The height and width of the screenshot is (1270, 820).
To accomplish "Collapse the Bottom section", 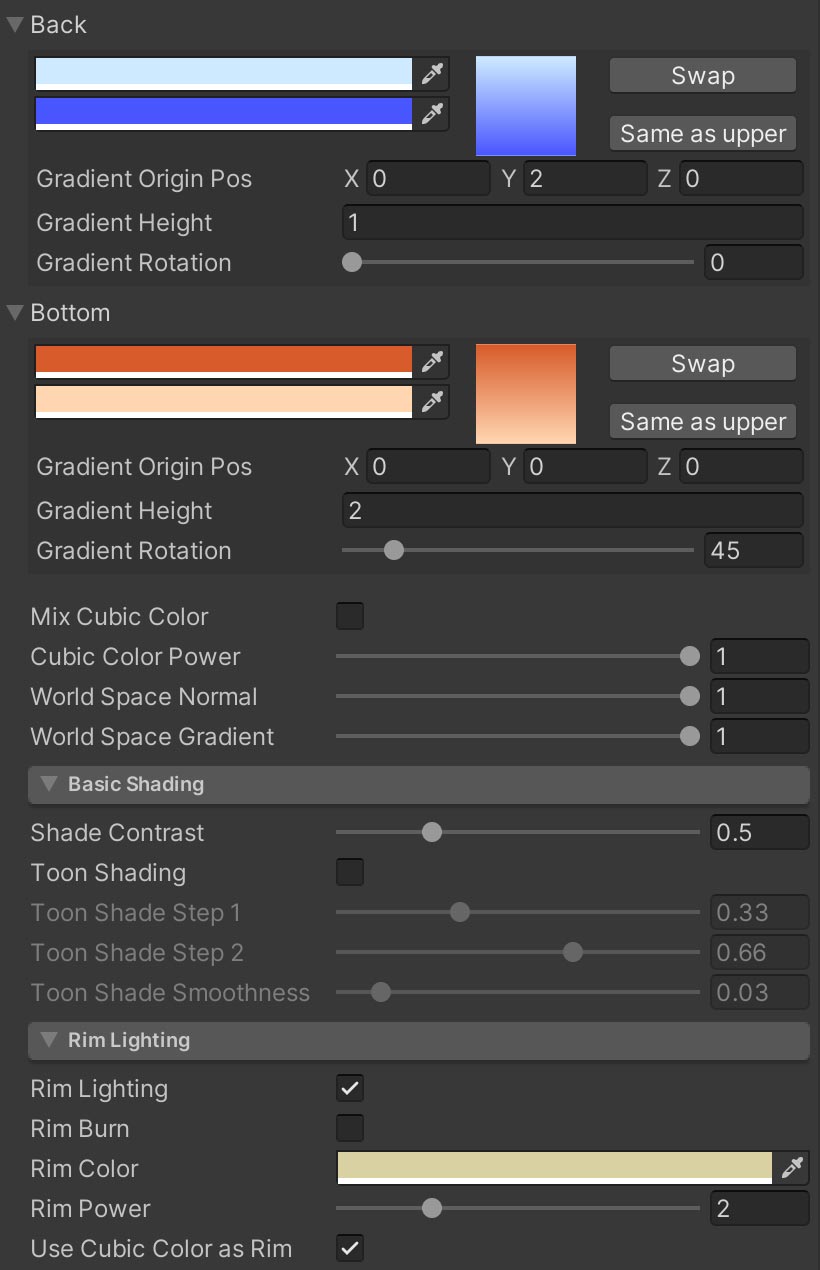I will click(x=15, y=313).
